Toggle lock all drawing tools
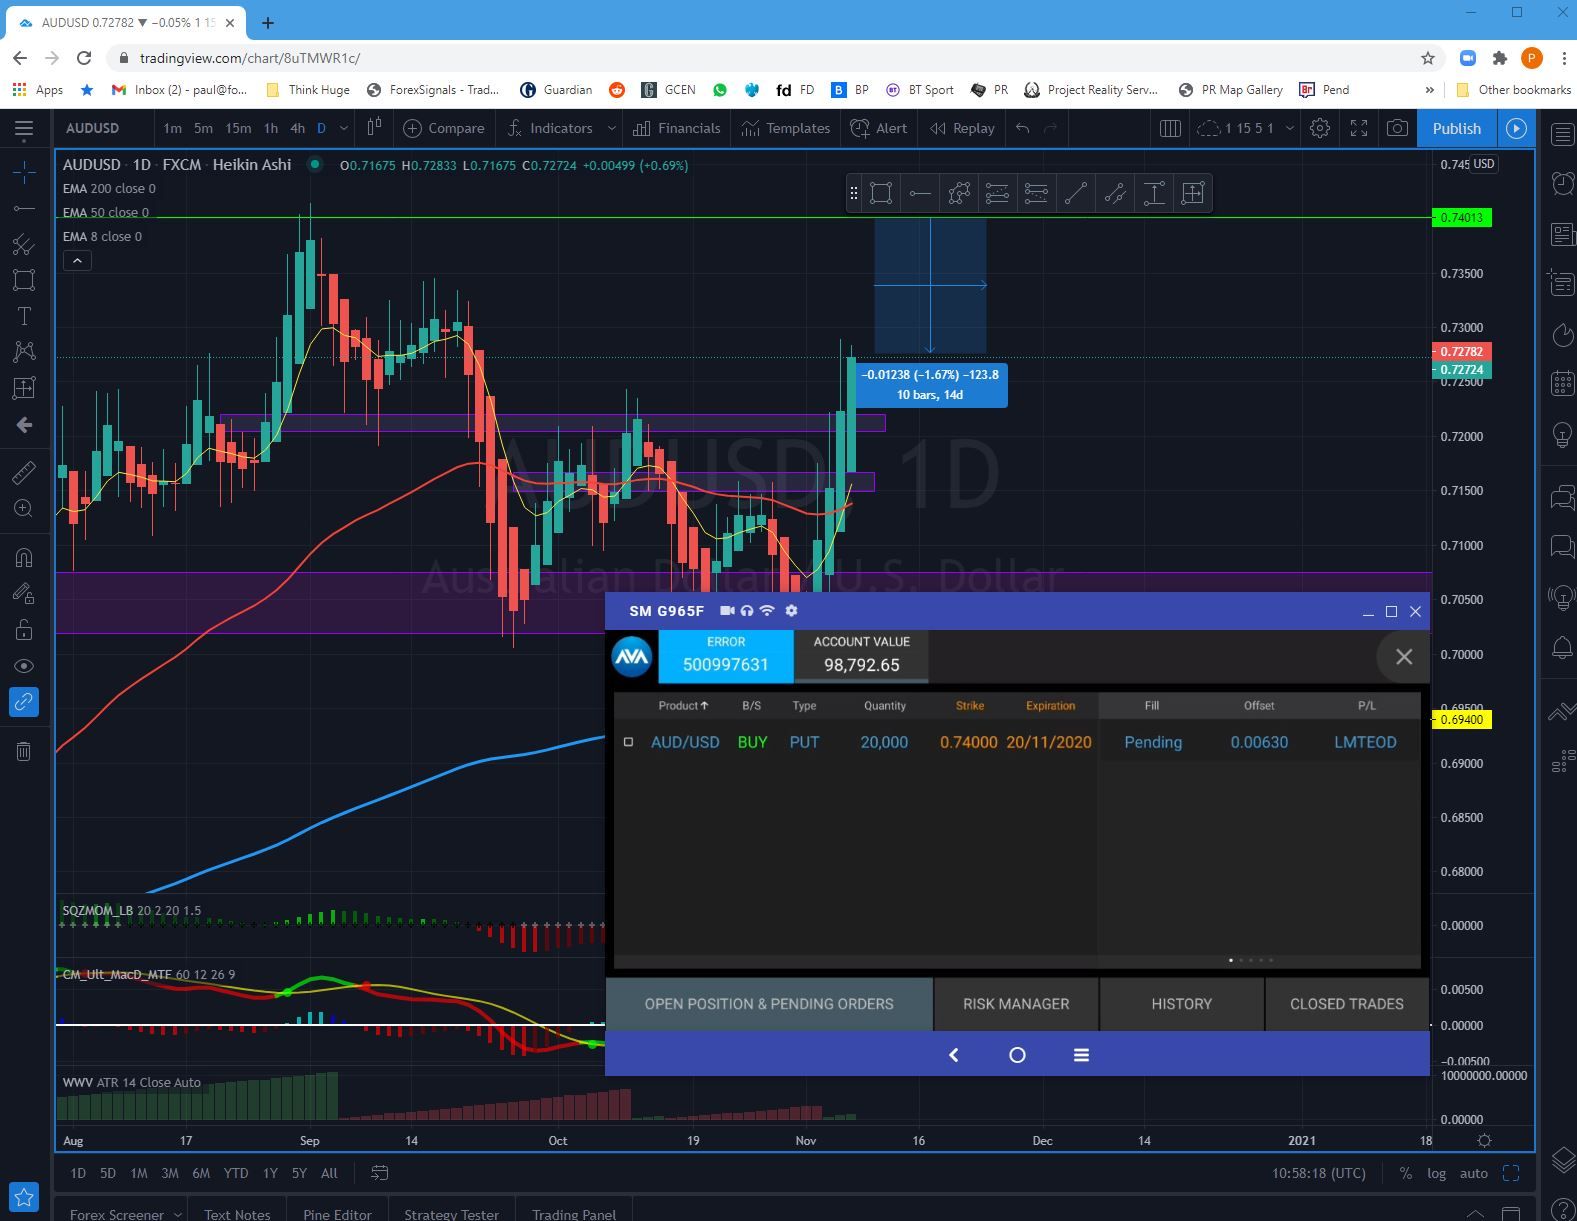The image size is (1577, 1221). pos(24,630)
